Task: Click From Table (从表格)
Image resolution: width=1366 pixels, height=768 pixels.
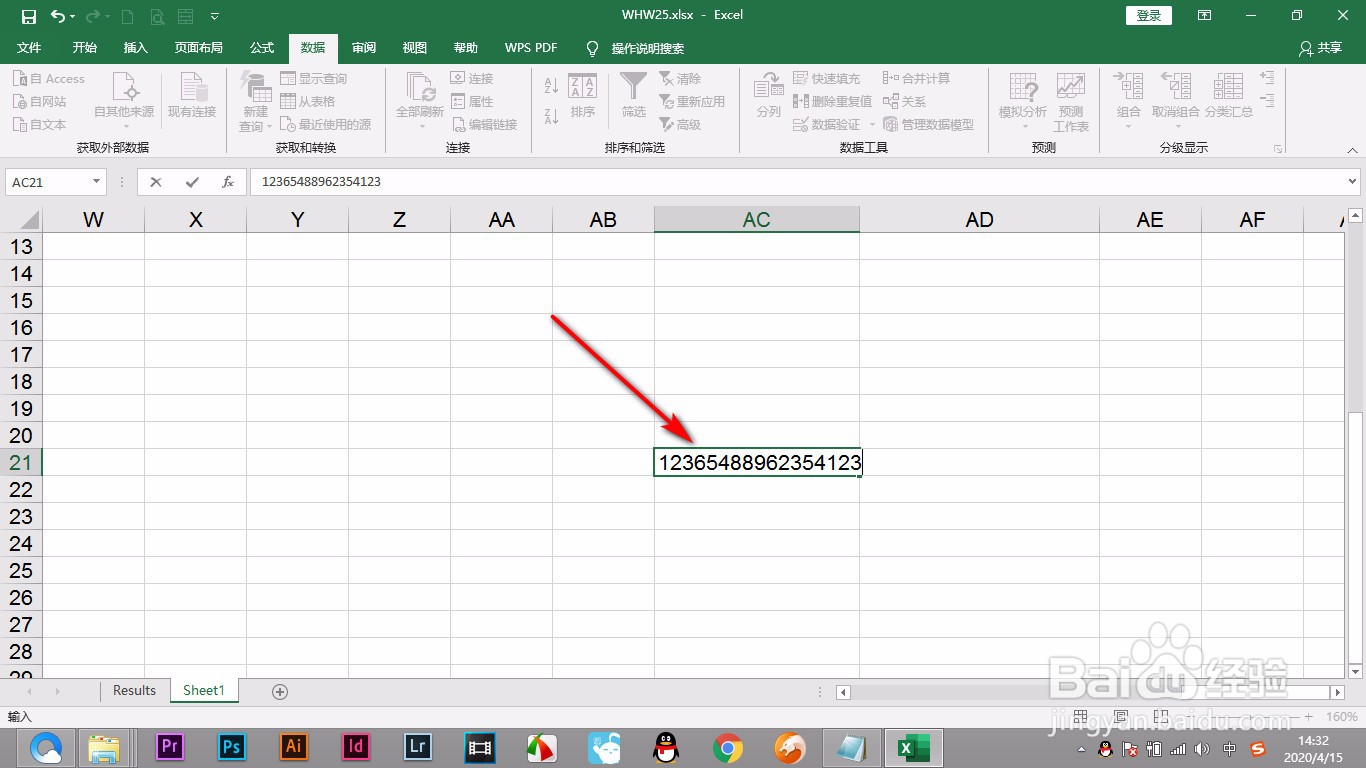Action: (x=307, y=102)
